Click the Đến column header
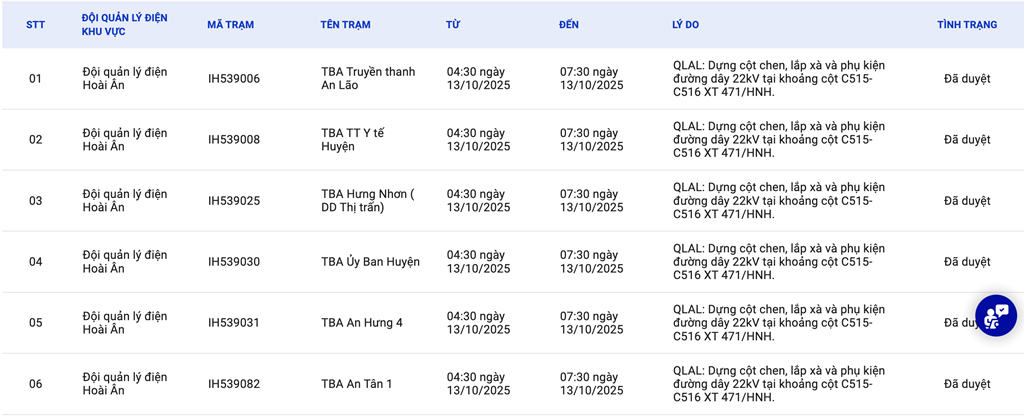This screenshot has width=1024, height=418. (569, 25)
